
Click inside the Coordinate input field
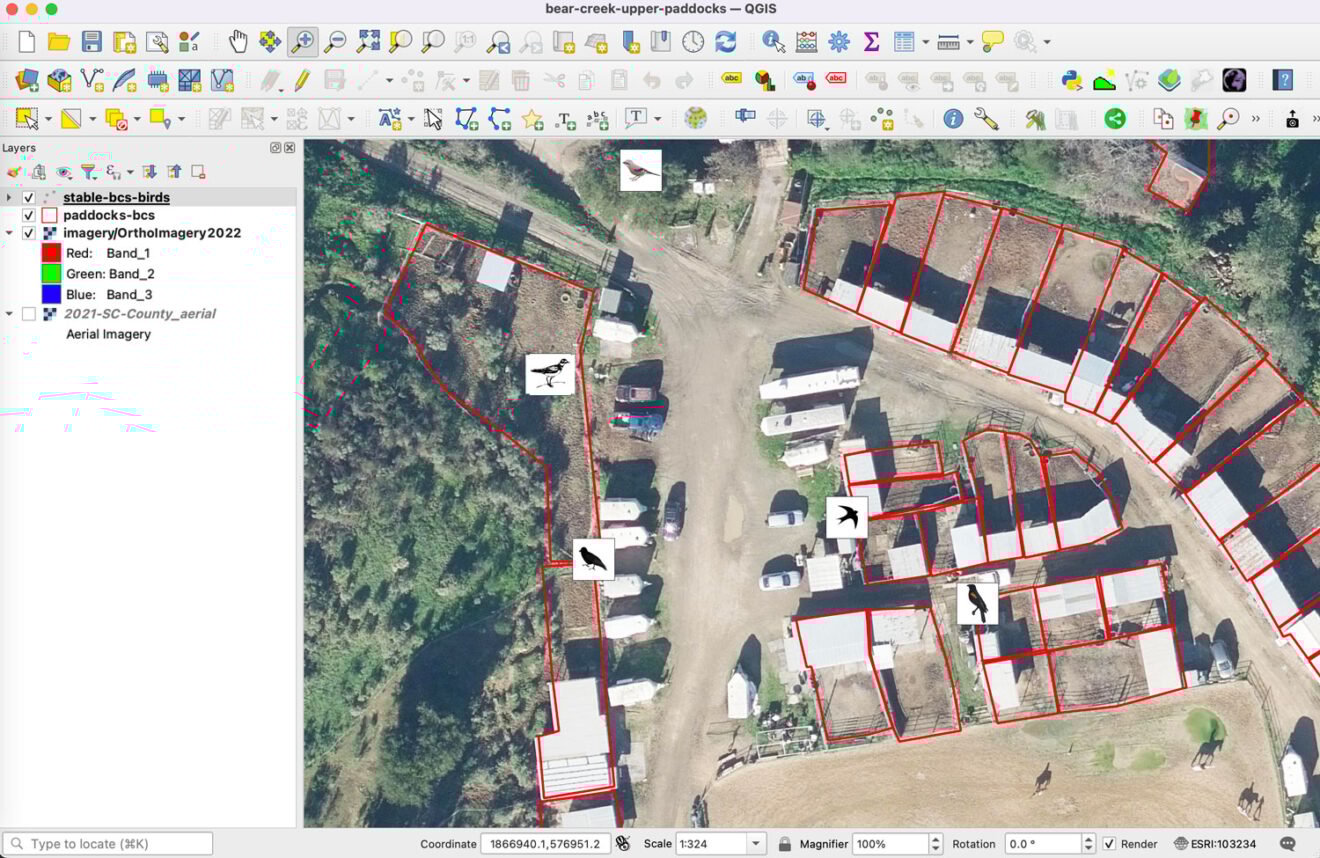click(545, 843)
